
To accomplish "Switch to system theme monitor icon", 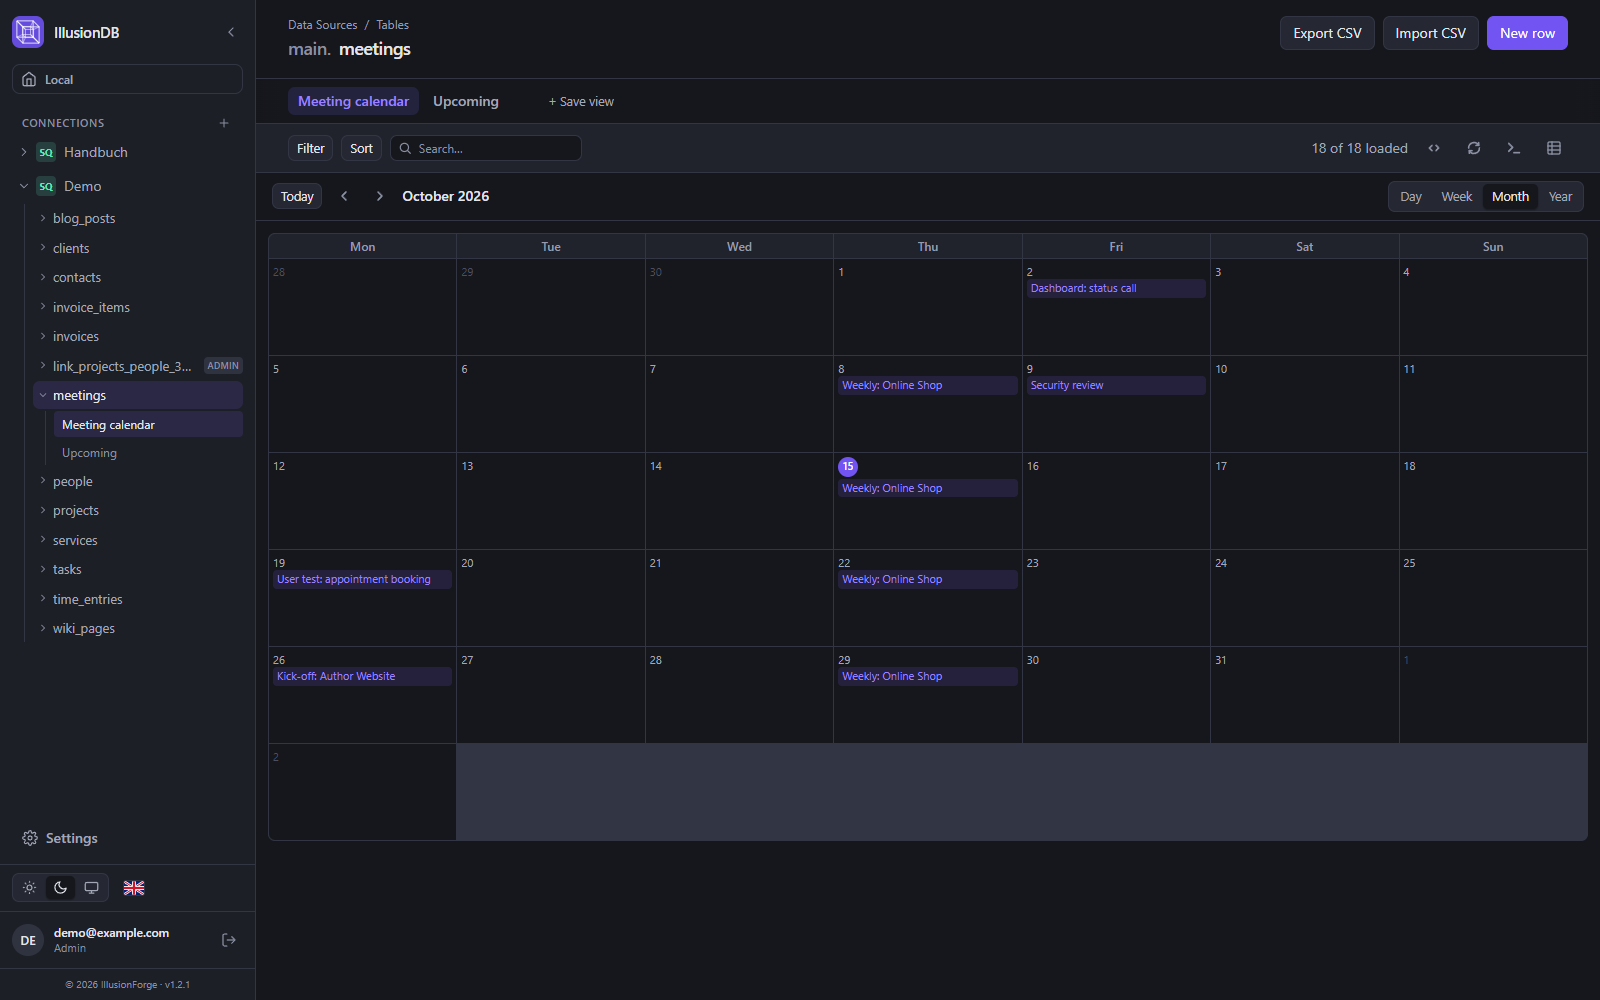I will click(x=91, y=888).
